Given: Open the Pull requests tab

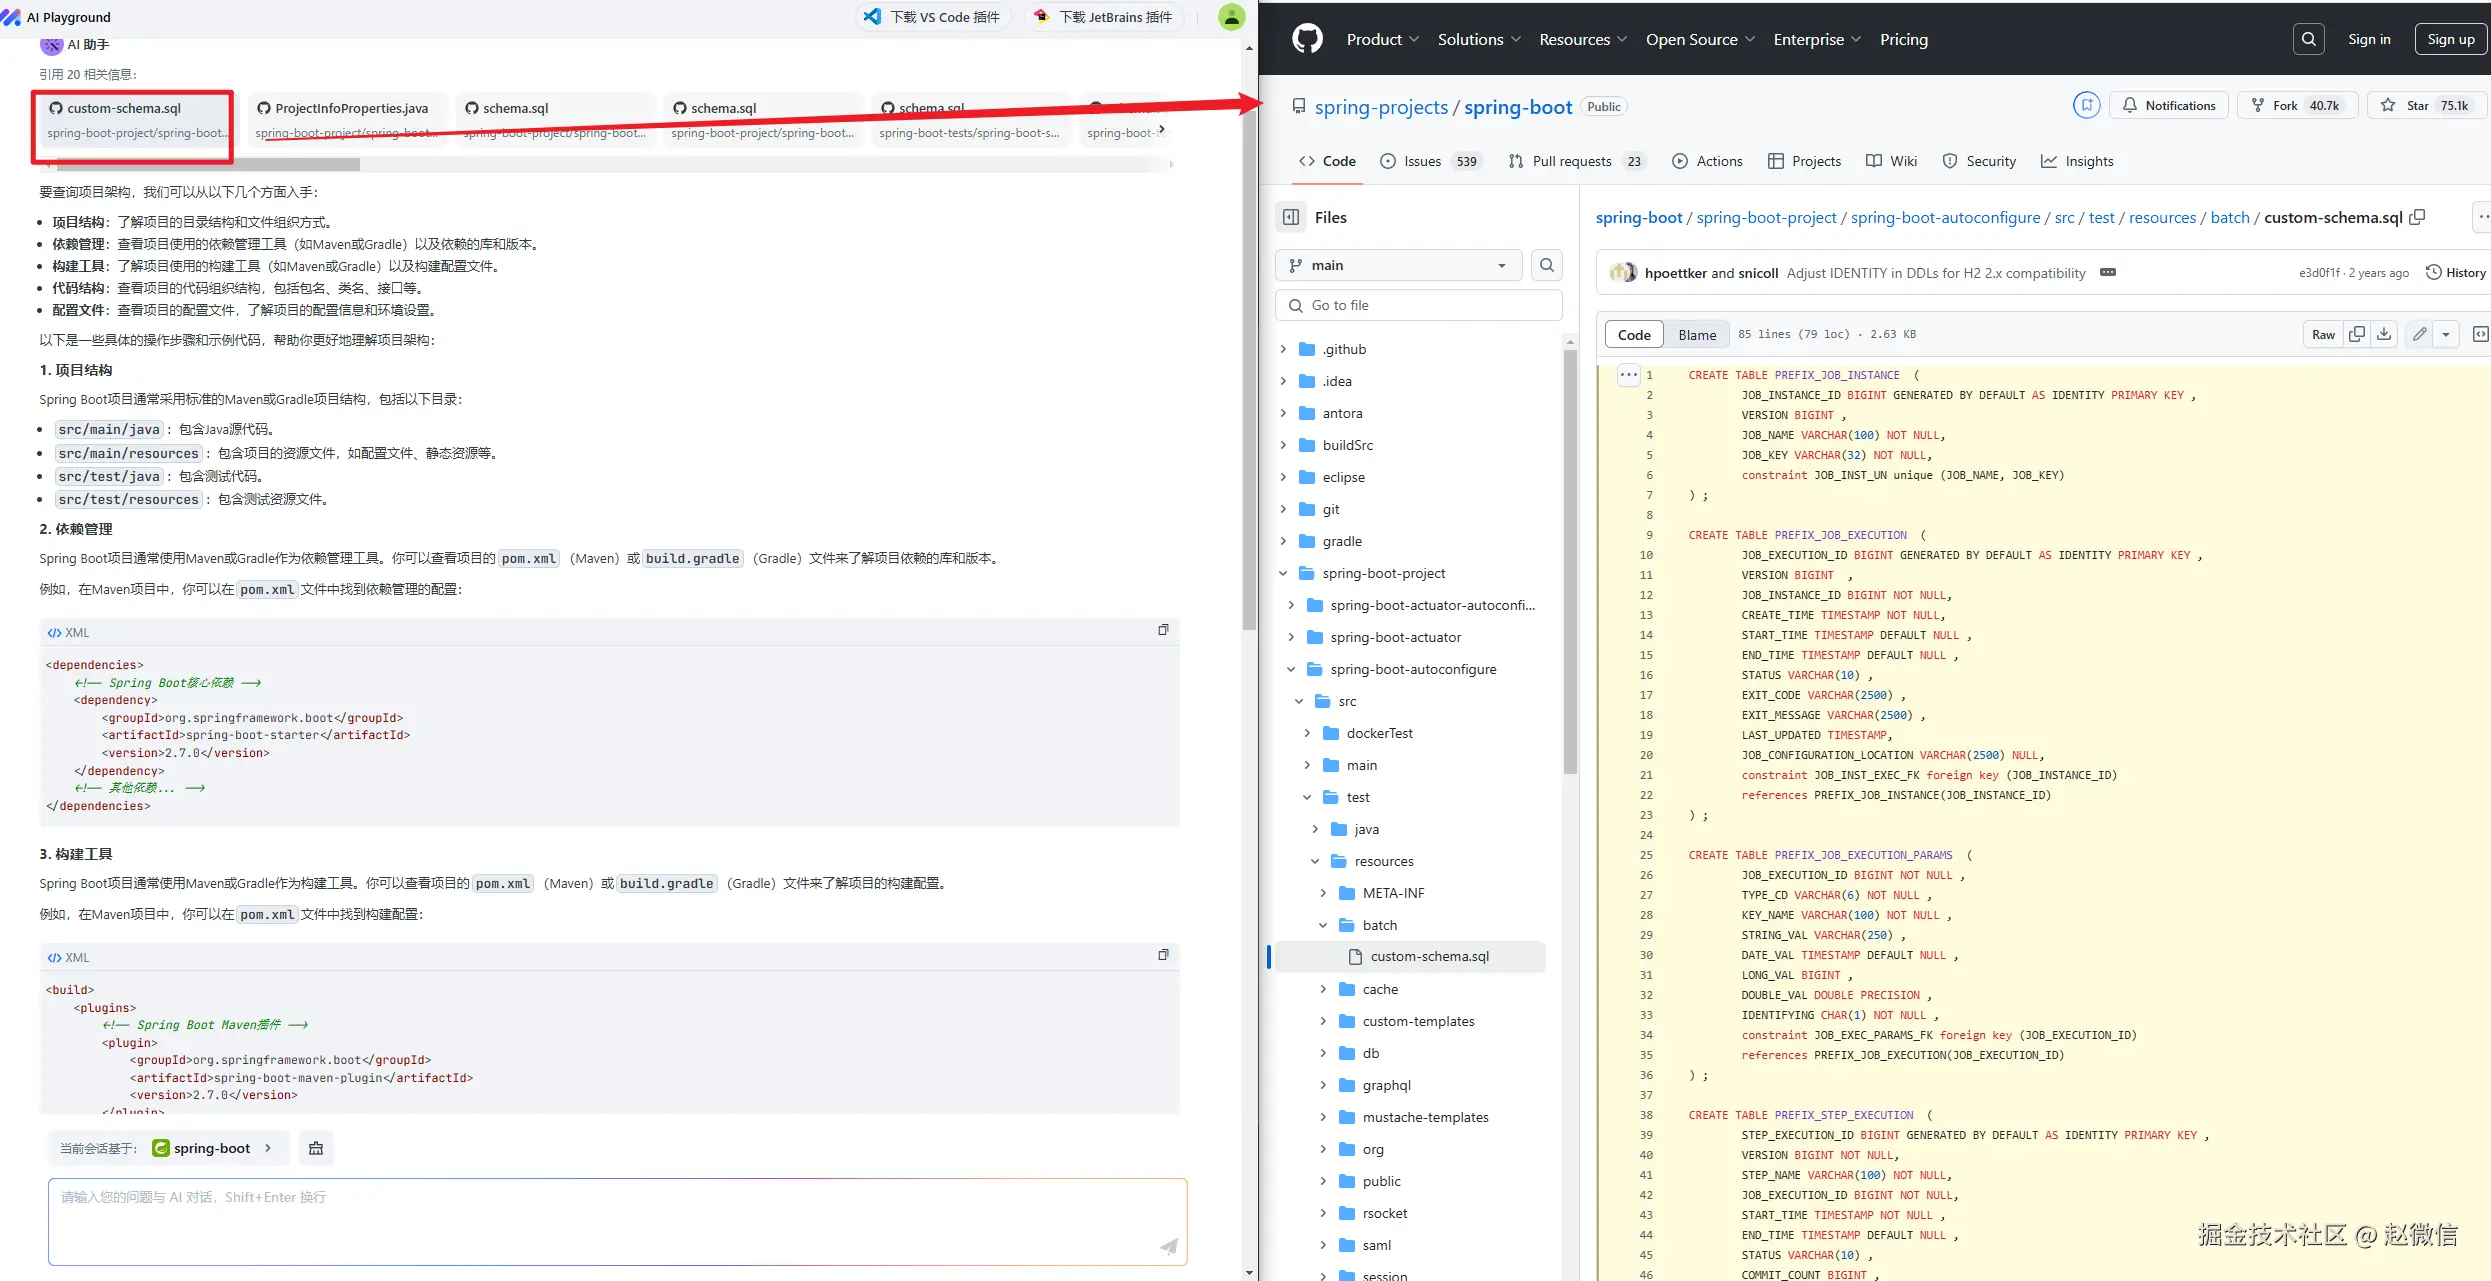Looking at the screenshot, I should pos(1571,161).
